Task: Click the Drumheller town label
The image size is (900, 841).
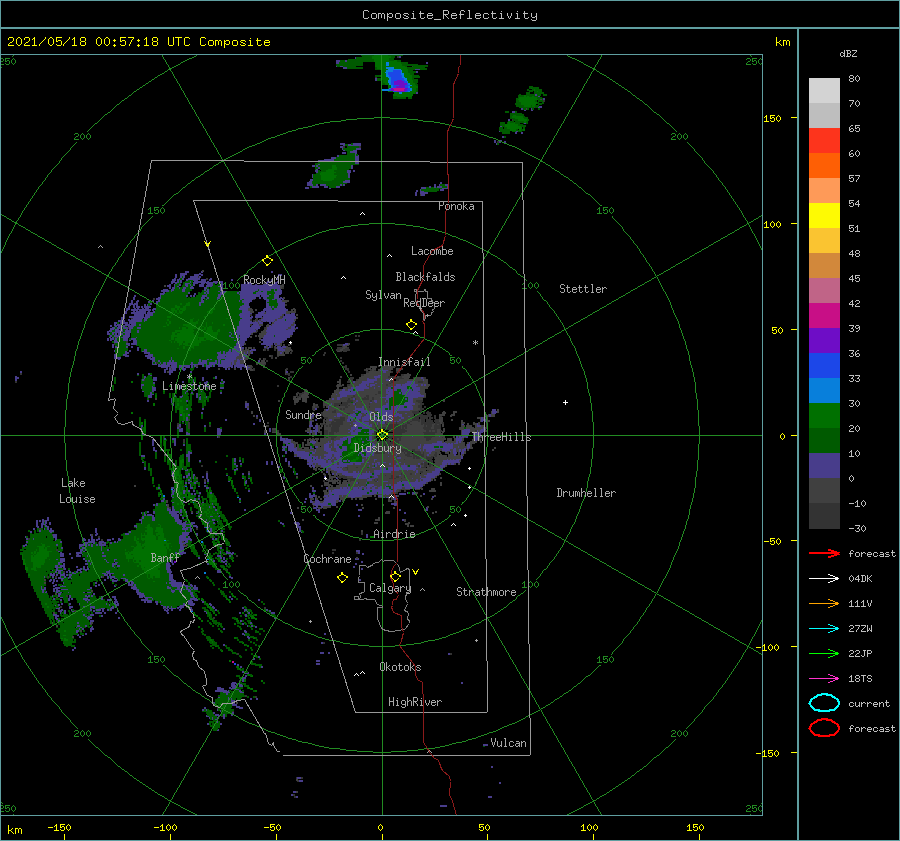Action: tap(586, 493)
